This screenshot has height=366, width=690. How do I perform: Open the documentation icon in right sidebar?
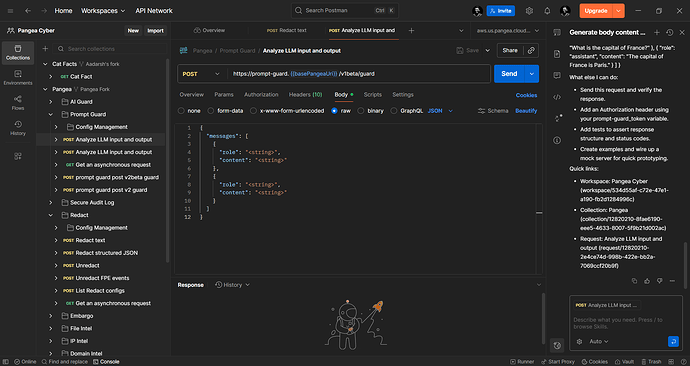(x=557, y=54)
